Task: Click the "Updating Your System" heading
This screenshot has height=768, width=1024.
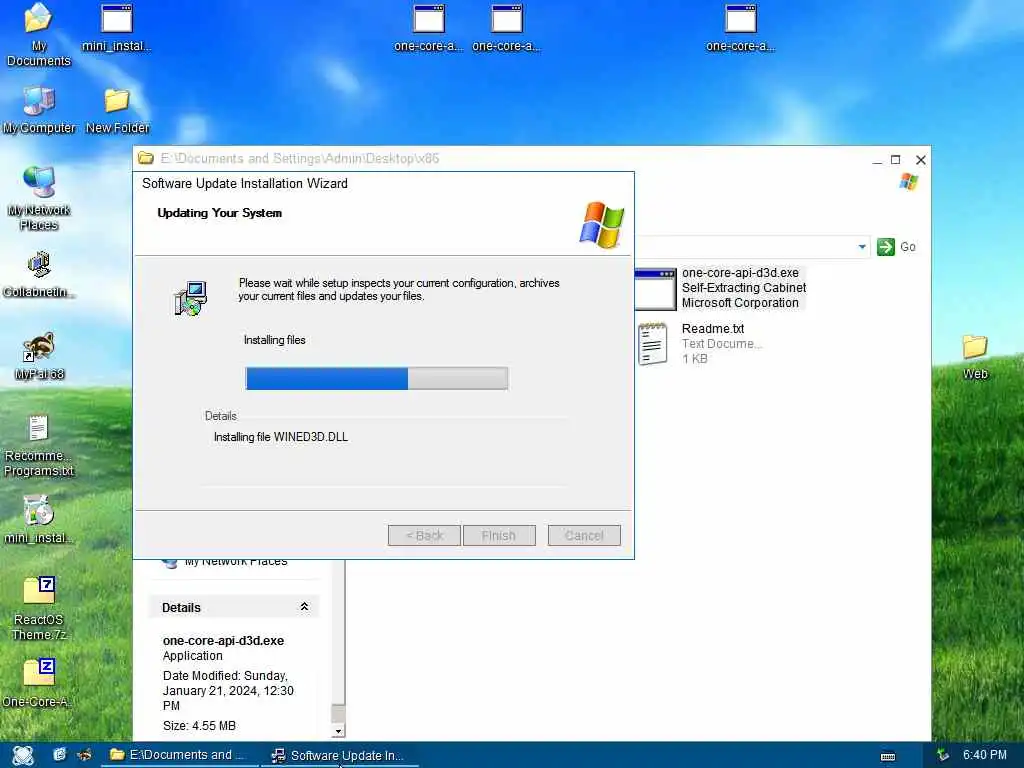Action: coord(219,213)
